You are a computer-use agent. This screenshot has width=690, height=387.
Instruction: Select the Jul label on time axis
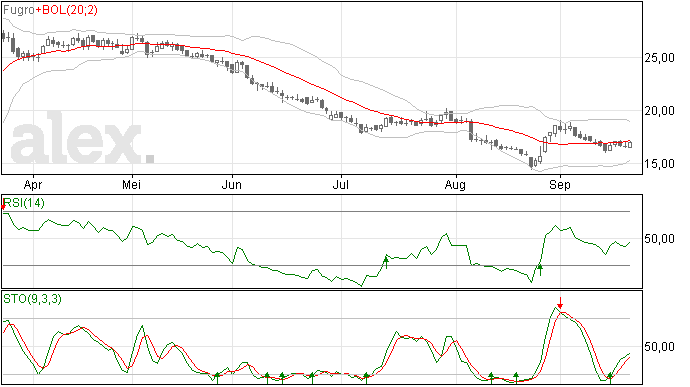(x=341, y=184)
